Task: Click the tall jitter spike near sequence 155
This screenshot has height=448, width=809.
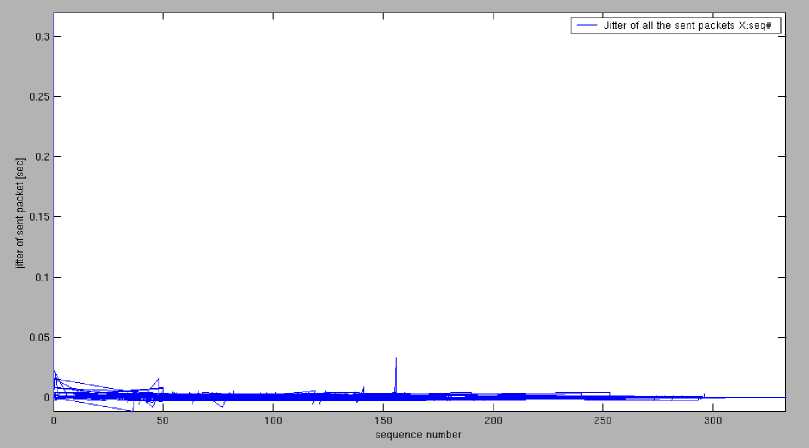Action: [x=396, y=374]
